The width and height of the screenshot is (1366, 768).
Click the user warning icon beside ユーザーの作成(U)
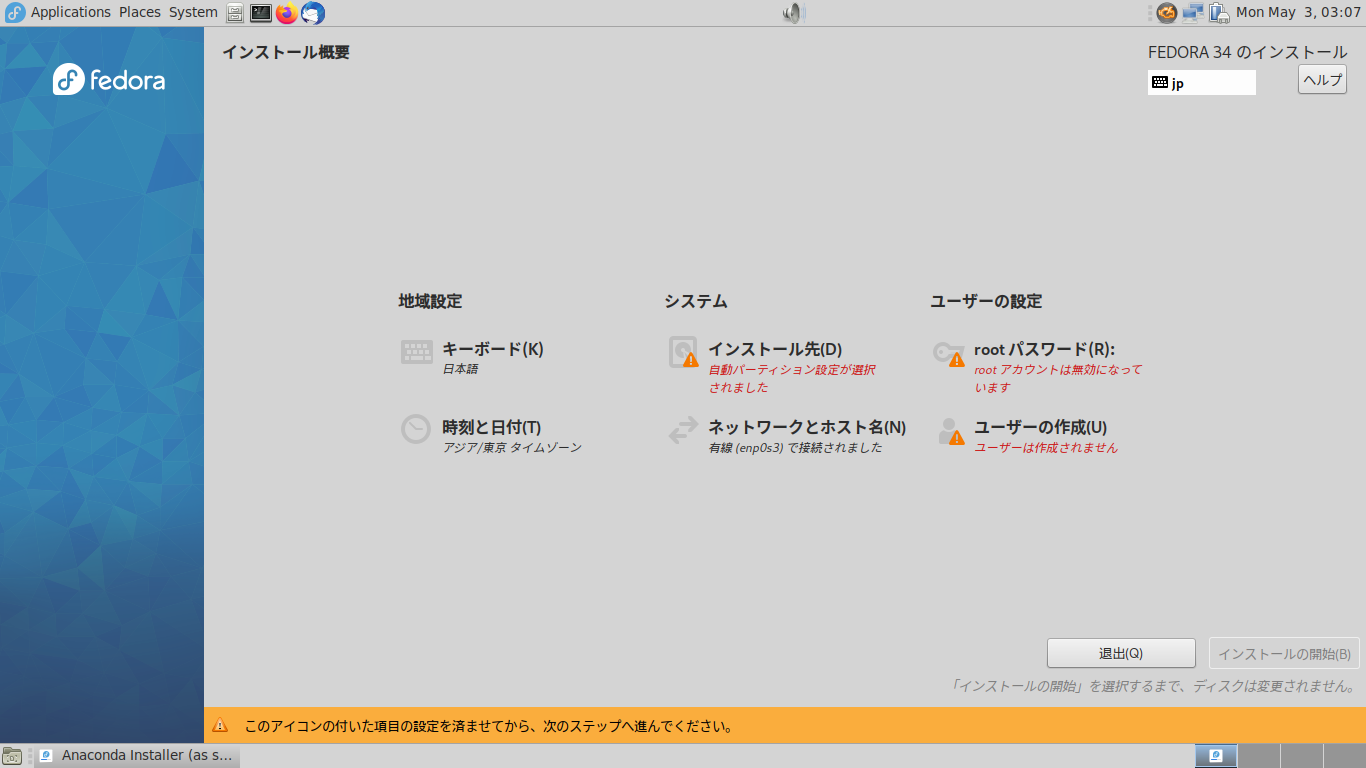(951, 431)
